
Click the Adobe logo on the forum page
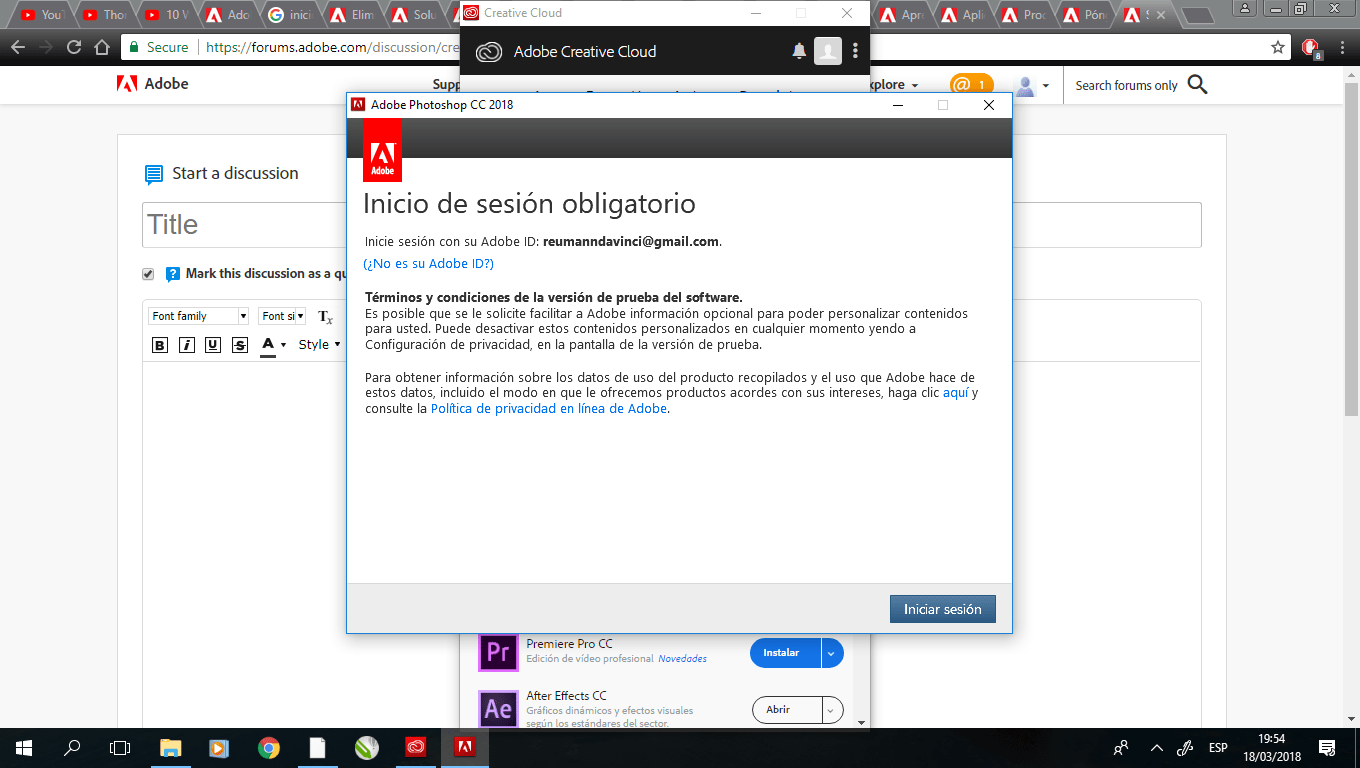[x=152, y=84]
